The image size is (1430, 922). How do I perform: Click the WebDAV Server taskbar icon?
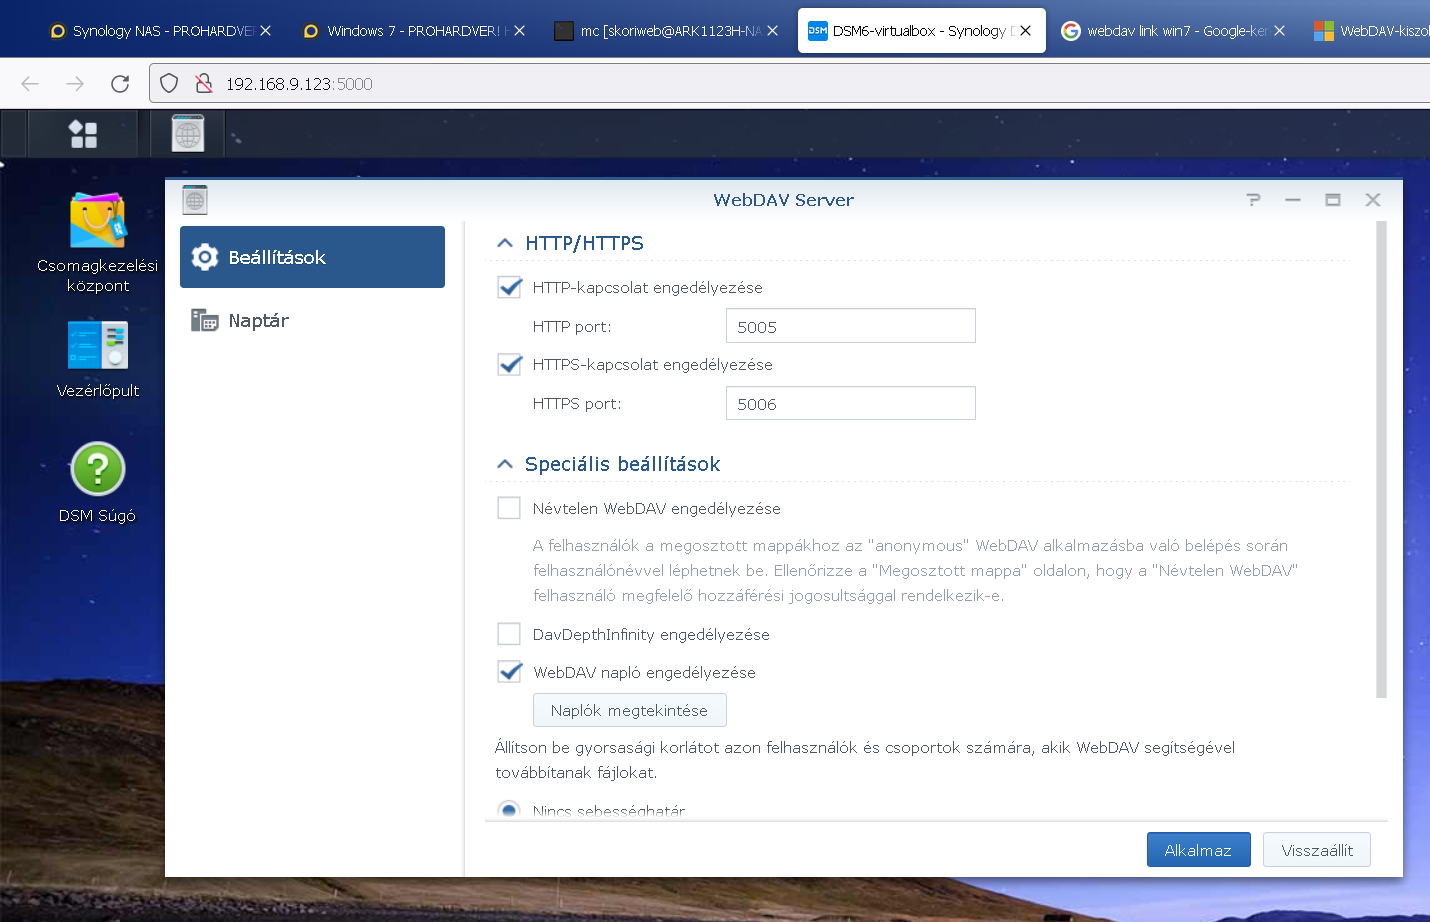pos(188,134)
